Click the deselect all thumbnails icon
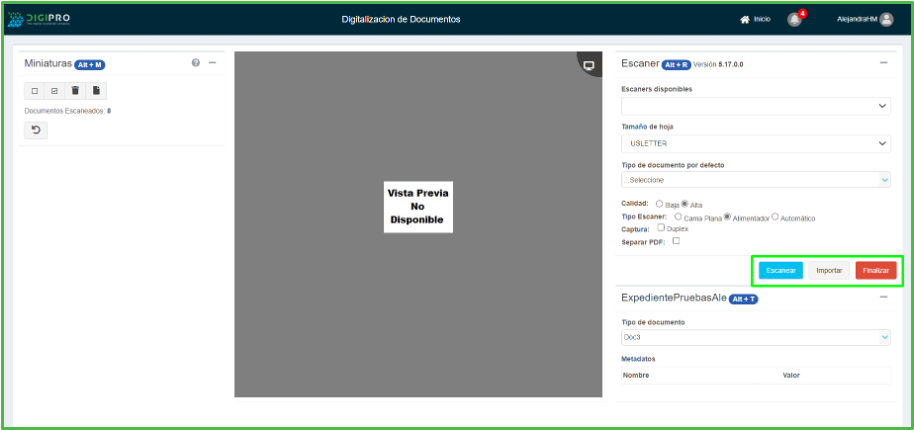Screen dimensions: 914x430 coord(35,91)
